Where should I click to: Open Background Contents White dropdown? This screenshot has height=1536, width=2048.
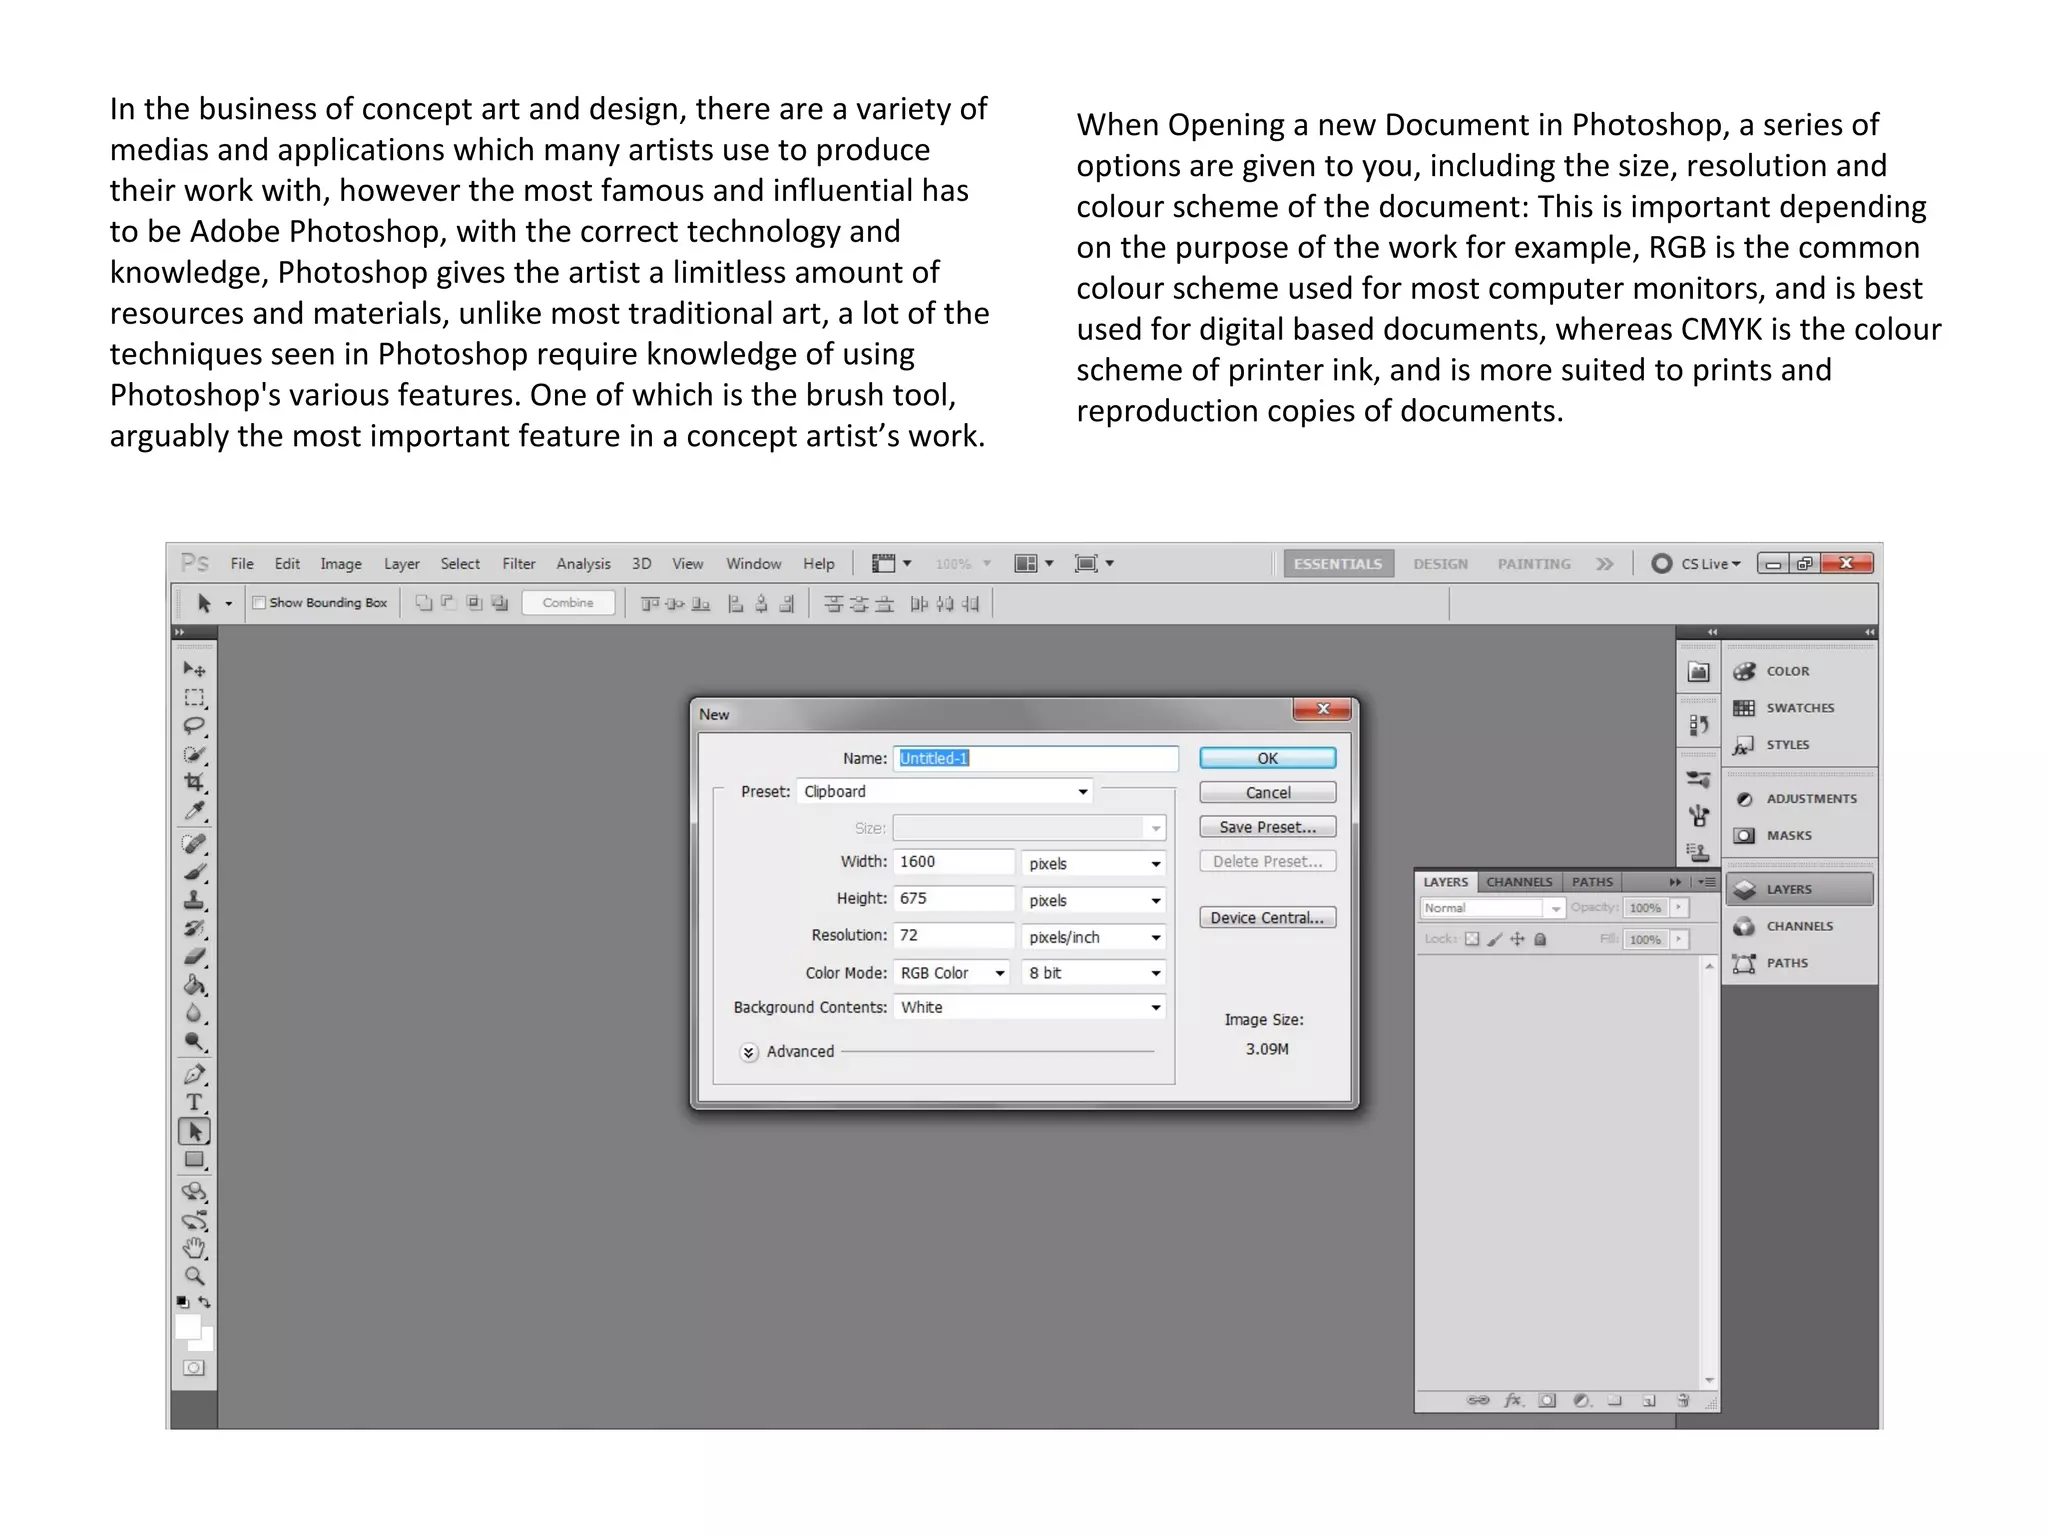click(1030, 1007)
